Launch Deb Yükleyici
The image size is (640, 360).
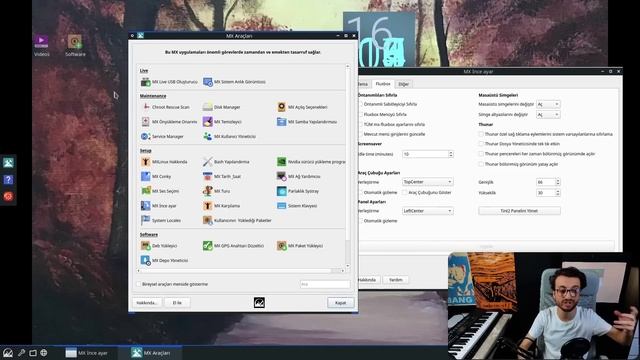[x=159, y=246]
